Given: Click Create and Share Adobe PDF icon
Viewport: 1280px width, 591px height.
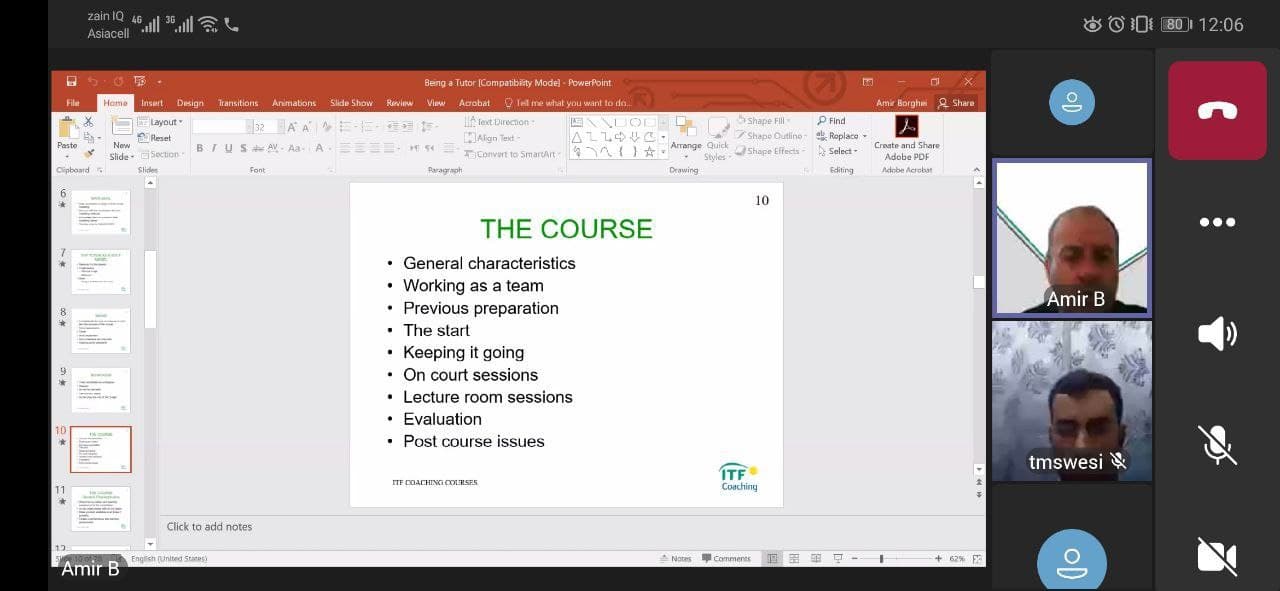Looking at the screenshot, I should (x=907, y=138).
